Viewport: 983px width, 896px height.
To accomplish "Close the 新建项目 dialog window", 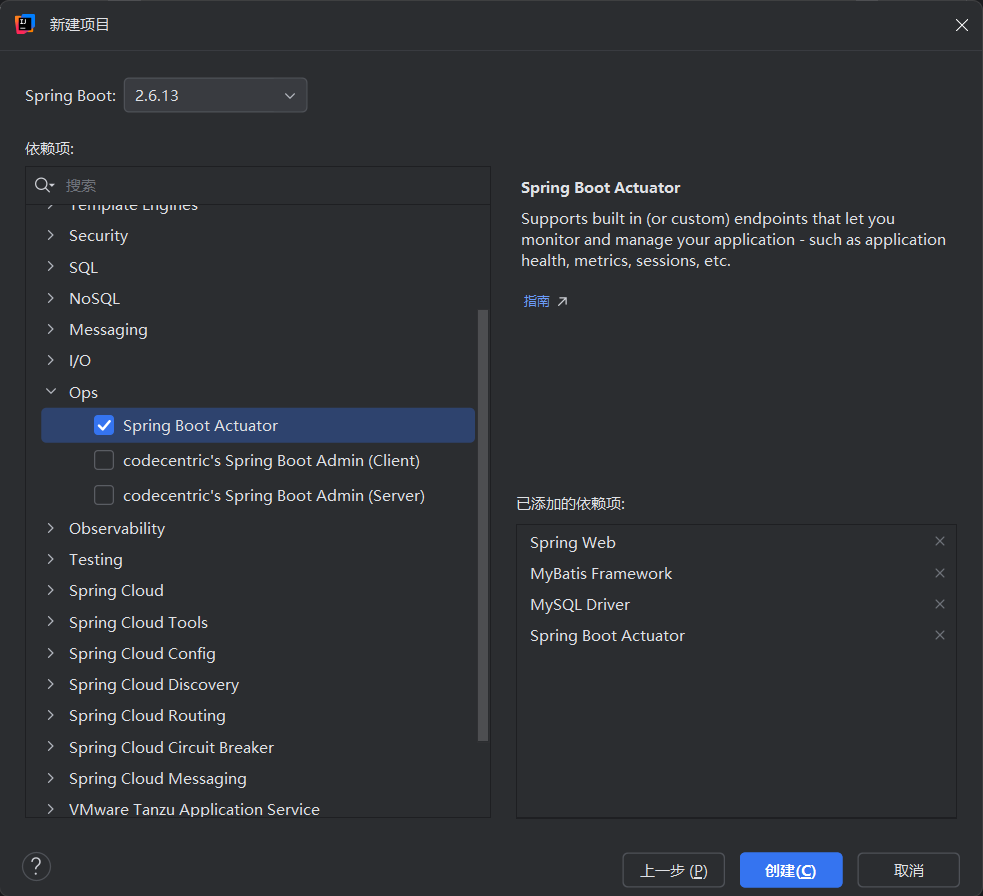I will (962, 25).
